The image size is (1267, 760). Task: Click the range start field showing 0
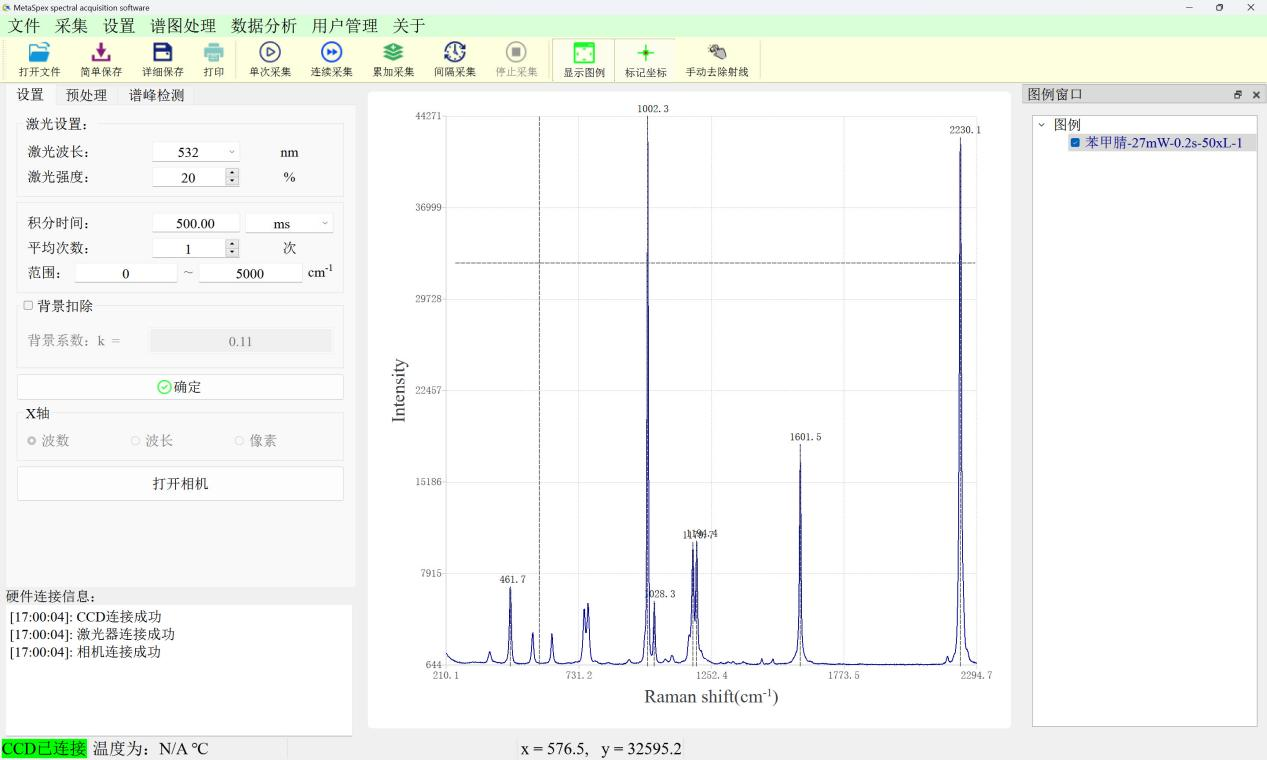126,273
